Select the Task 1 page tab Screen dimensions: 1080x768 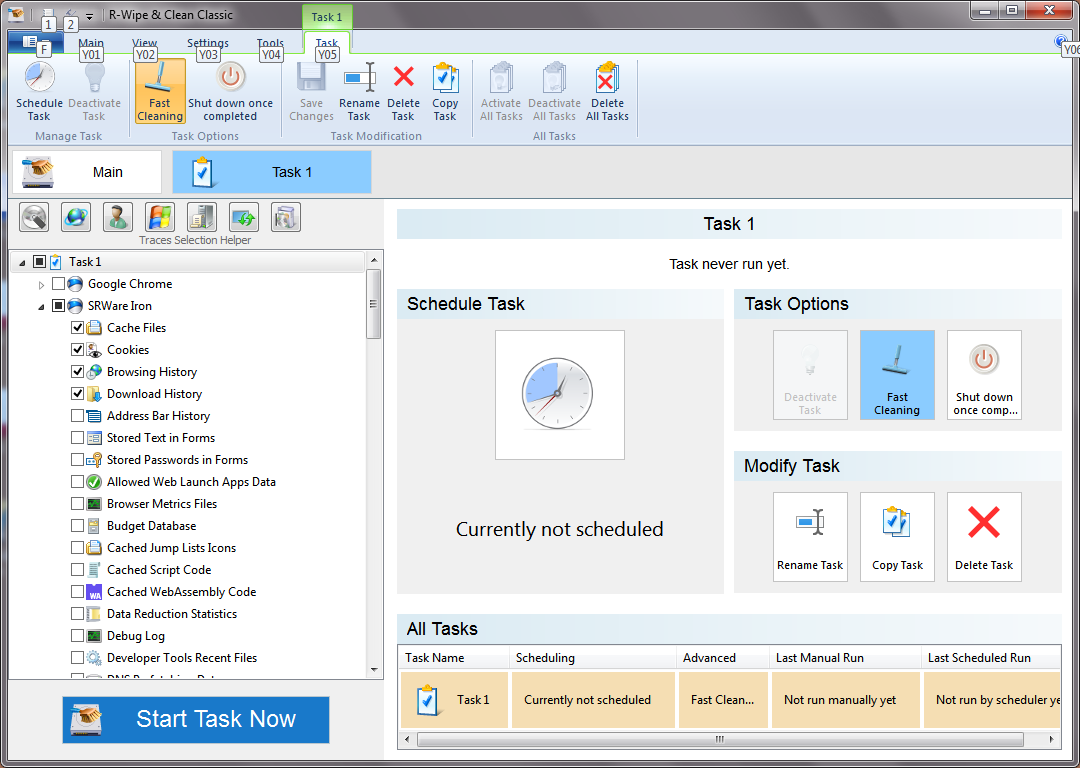[271, 172]
